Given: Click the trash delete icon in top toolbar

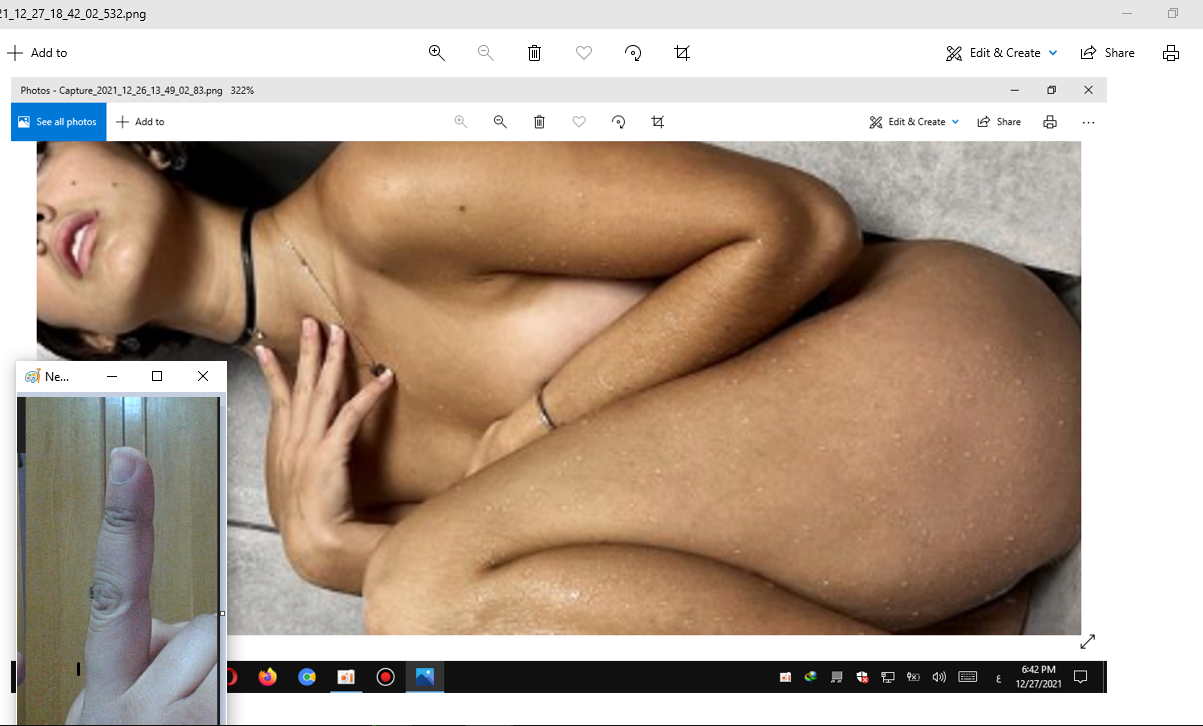Looking at the screenshot, I should coord(534,53).
